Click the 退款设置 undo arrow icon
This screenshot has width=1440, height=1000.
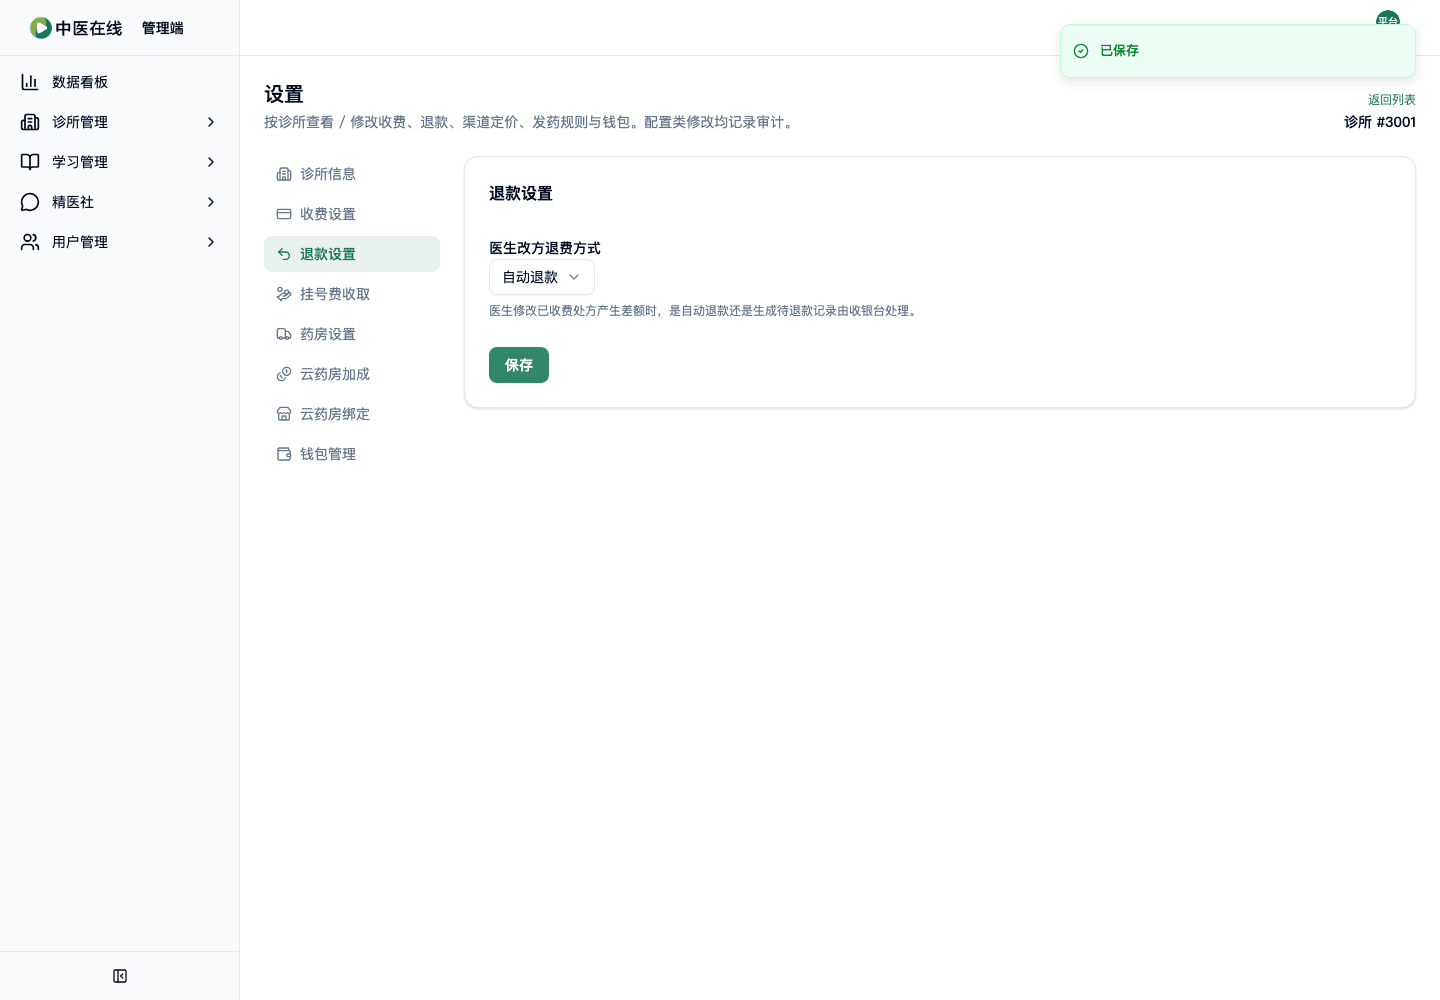284,254
